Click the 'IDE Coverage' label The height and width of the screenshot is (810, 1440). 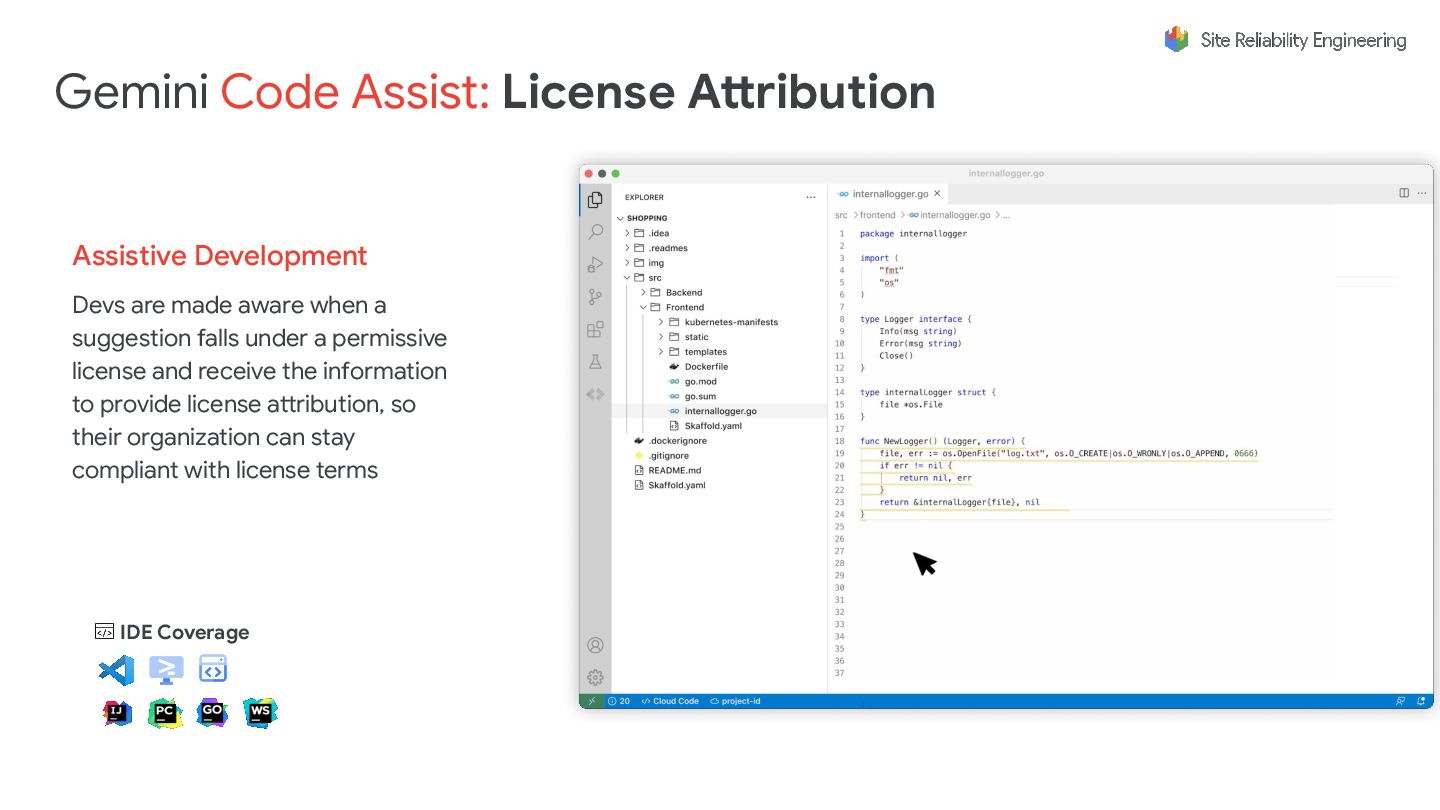(x=184, y=632)
